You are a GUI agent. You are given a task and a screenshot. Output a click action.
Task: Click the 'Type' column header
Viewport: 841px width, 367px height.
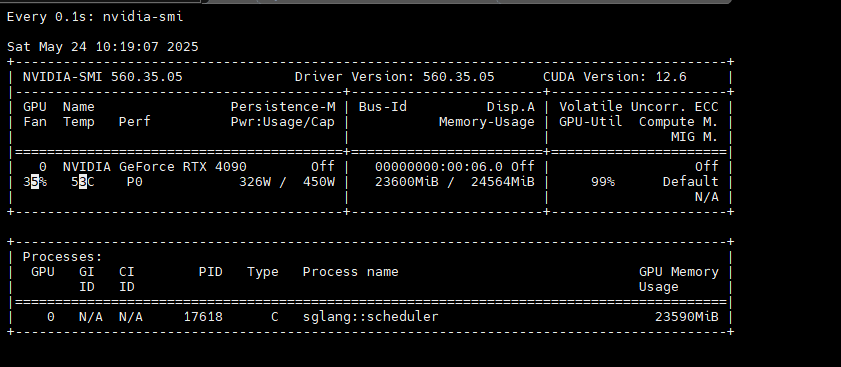pos(263,272)
